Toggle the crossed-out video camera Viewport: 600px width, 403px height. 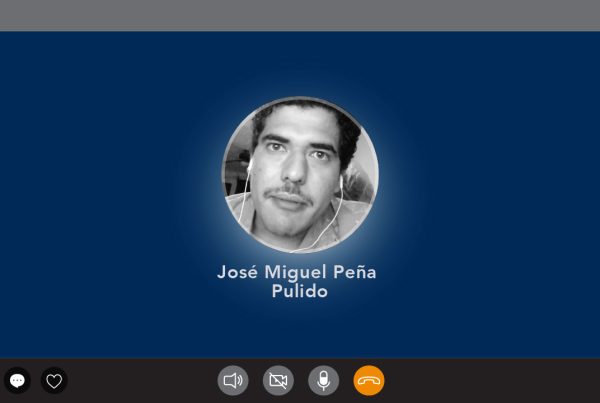pyautogui.click(x=278, y=380)
